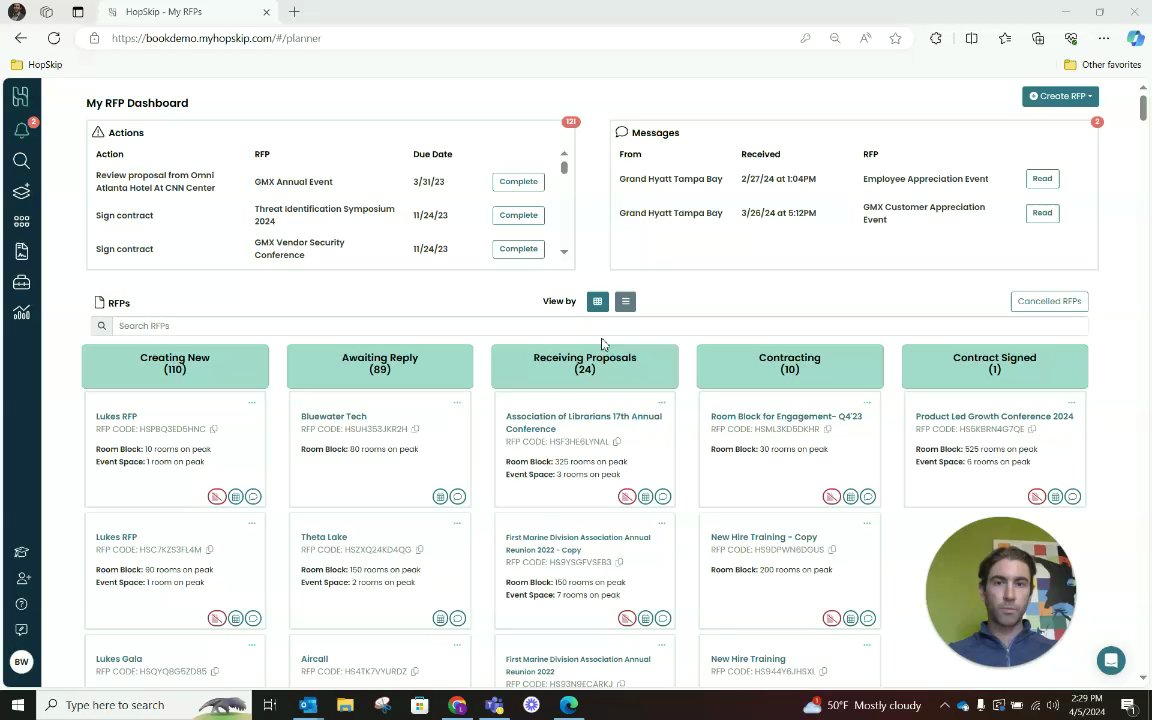Select the Contract Signed (1) column header
The image size is (1152, 720).
tap(995, 366)
